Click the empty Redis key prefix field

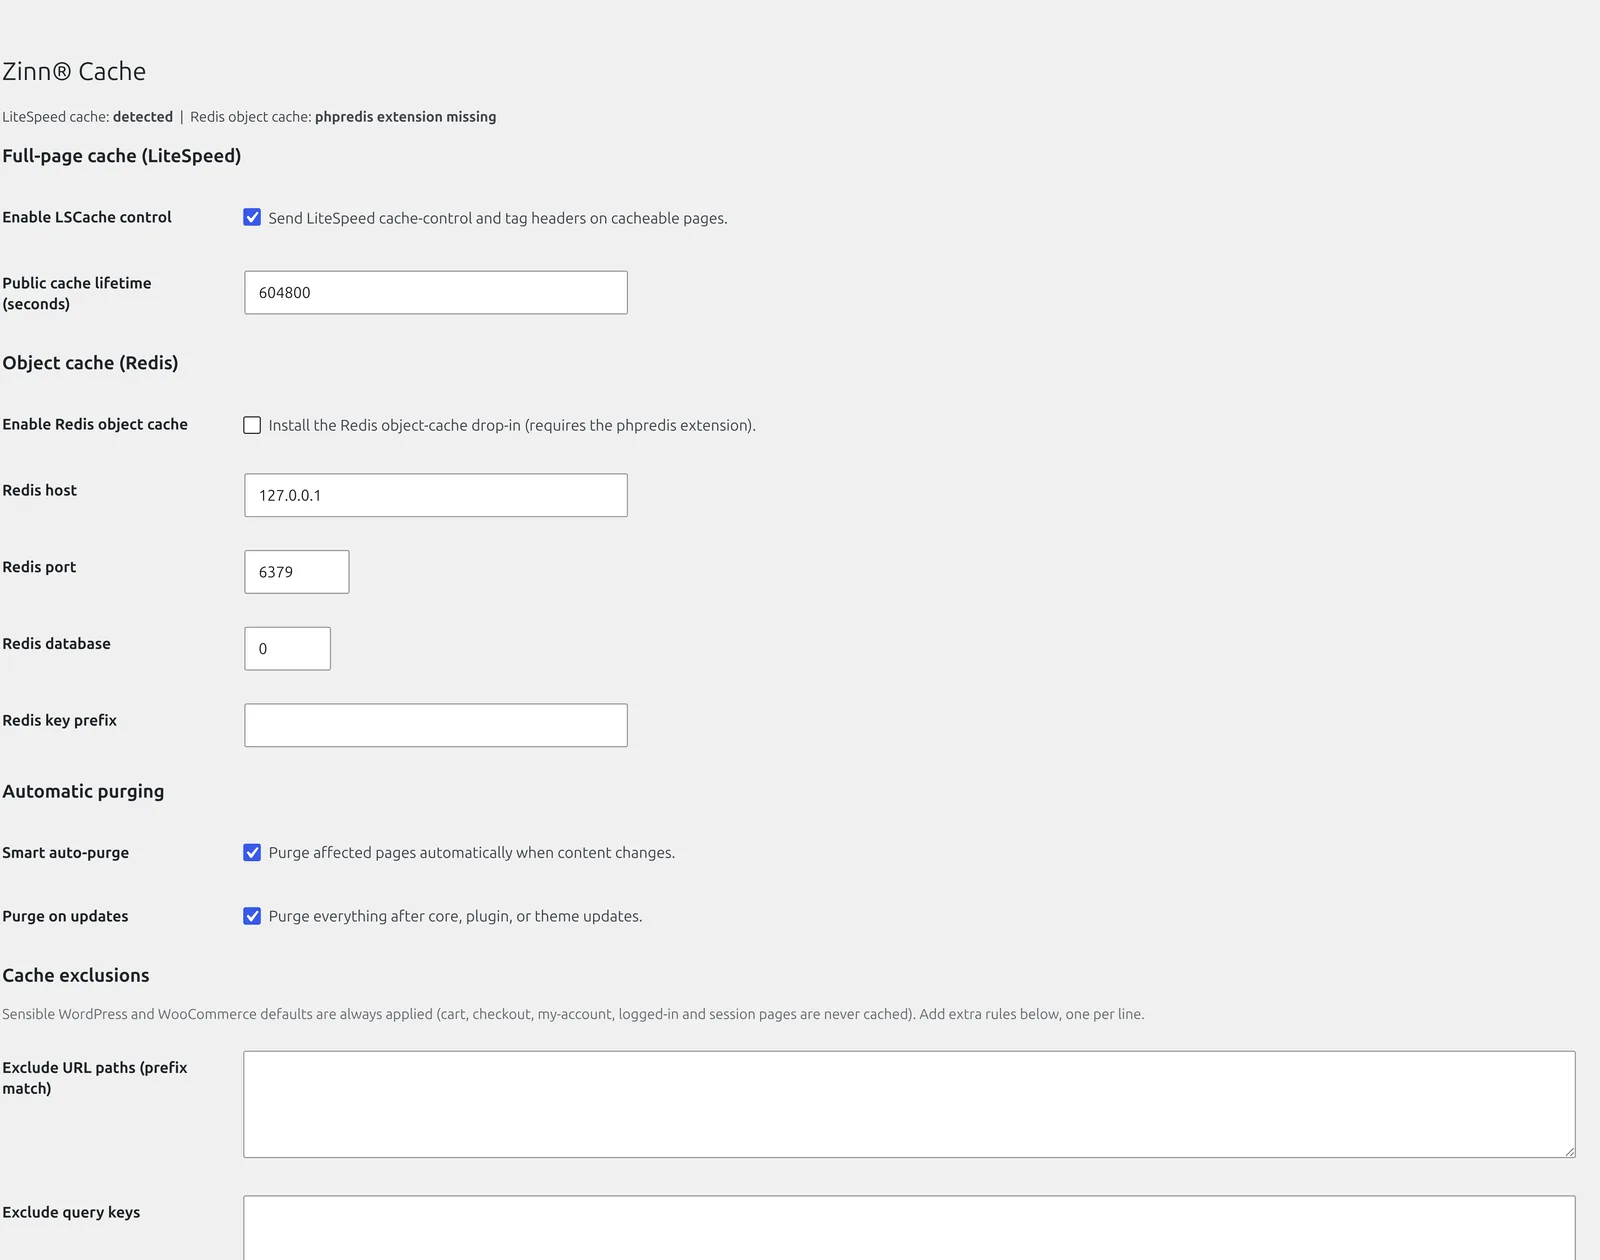(436, 725)
